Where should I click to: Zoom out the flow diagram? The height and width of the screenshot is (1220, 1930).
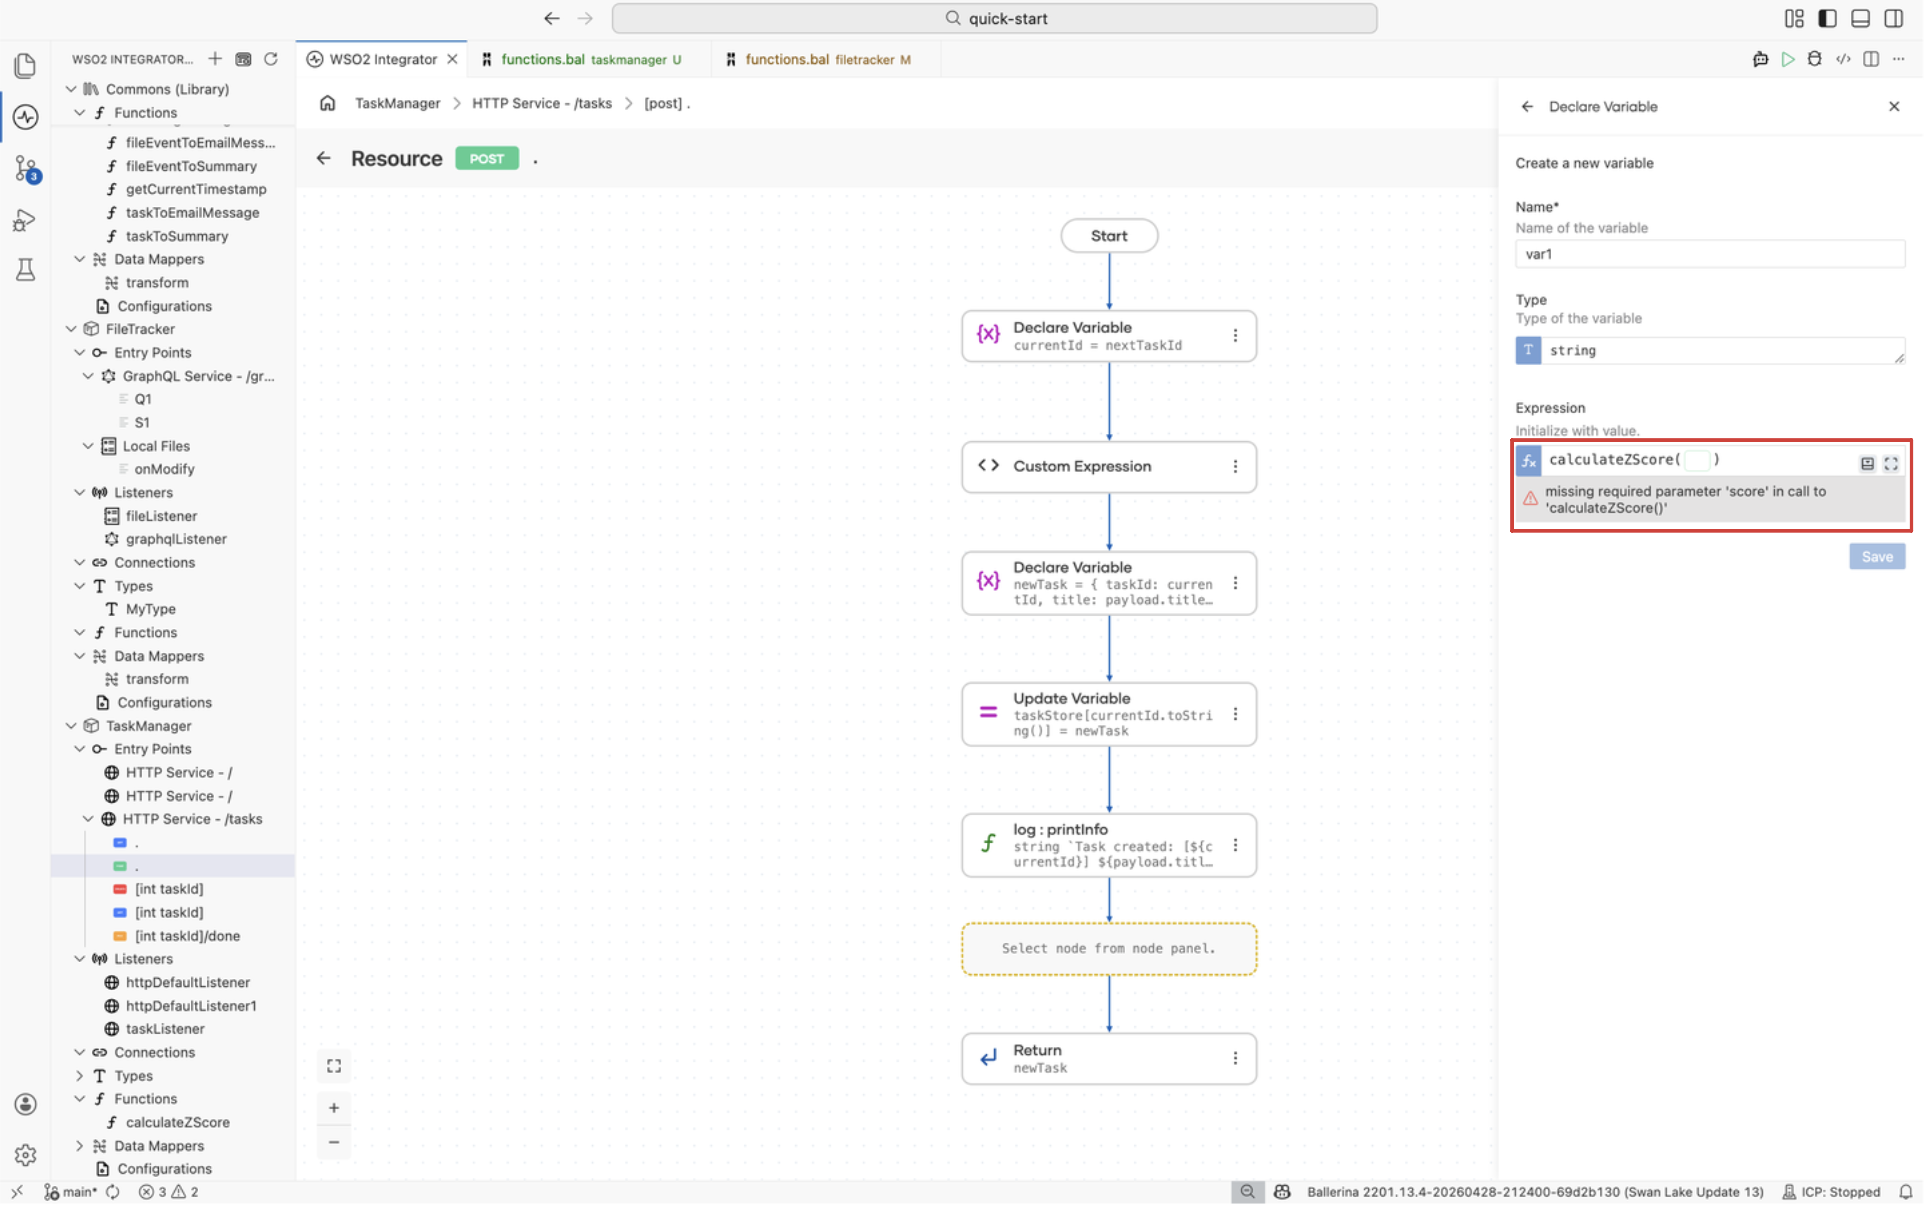click(x=334, y=1142)
